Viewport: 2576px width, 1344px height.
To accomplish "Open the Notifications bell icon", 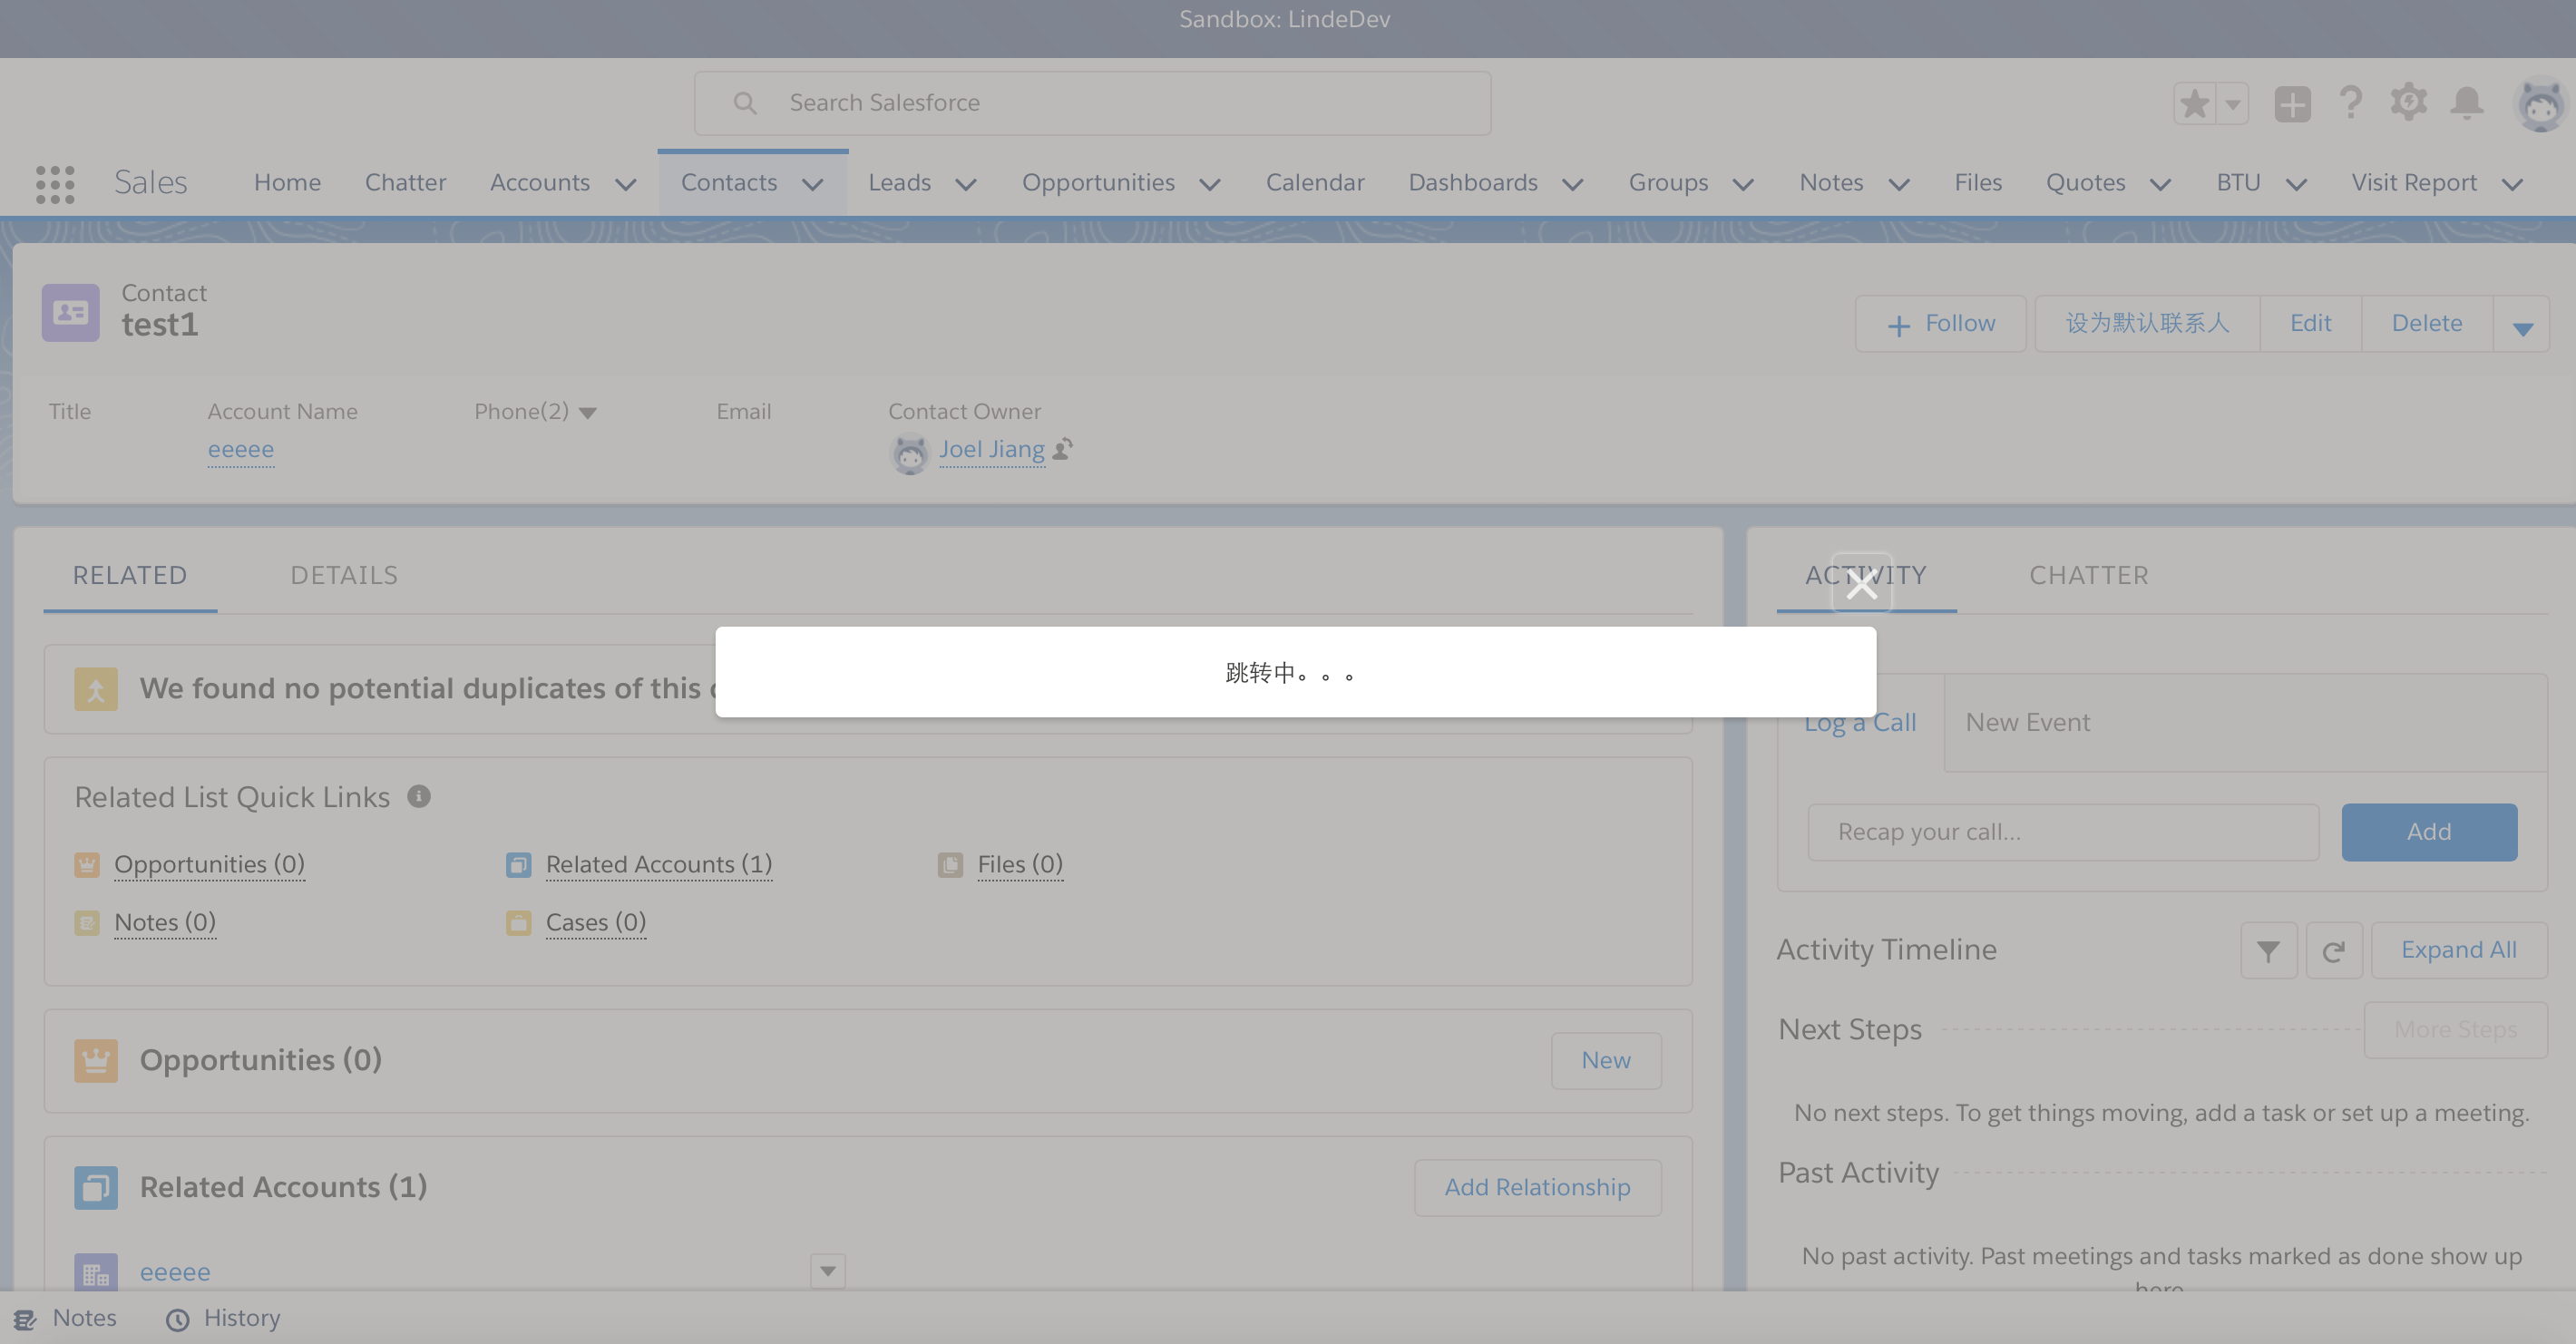I will point(2467,102).
